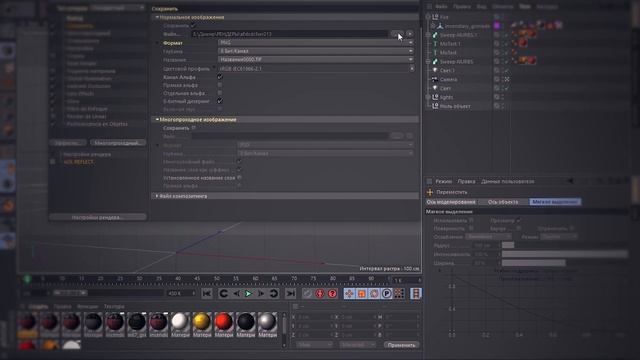Select the chrome material sphere
This screenshot has height=360, width=640.
[x=267, y=322]
